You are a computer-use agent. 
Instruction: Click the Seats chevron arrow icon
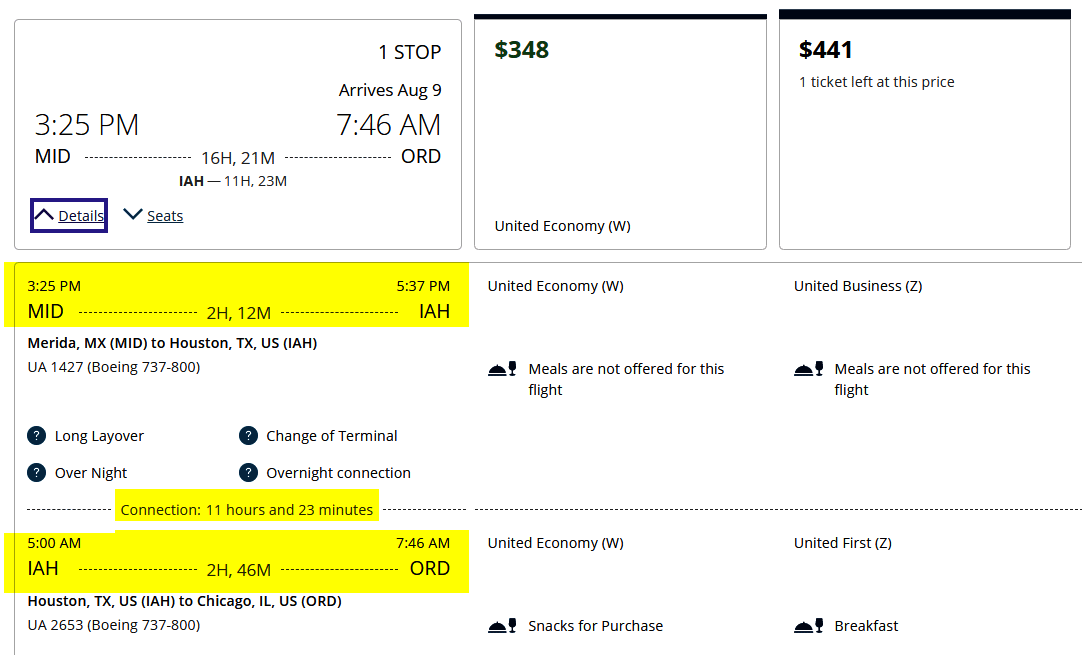click(132, 214)
